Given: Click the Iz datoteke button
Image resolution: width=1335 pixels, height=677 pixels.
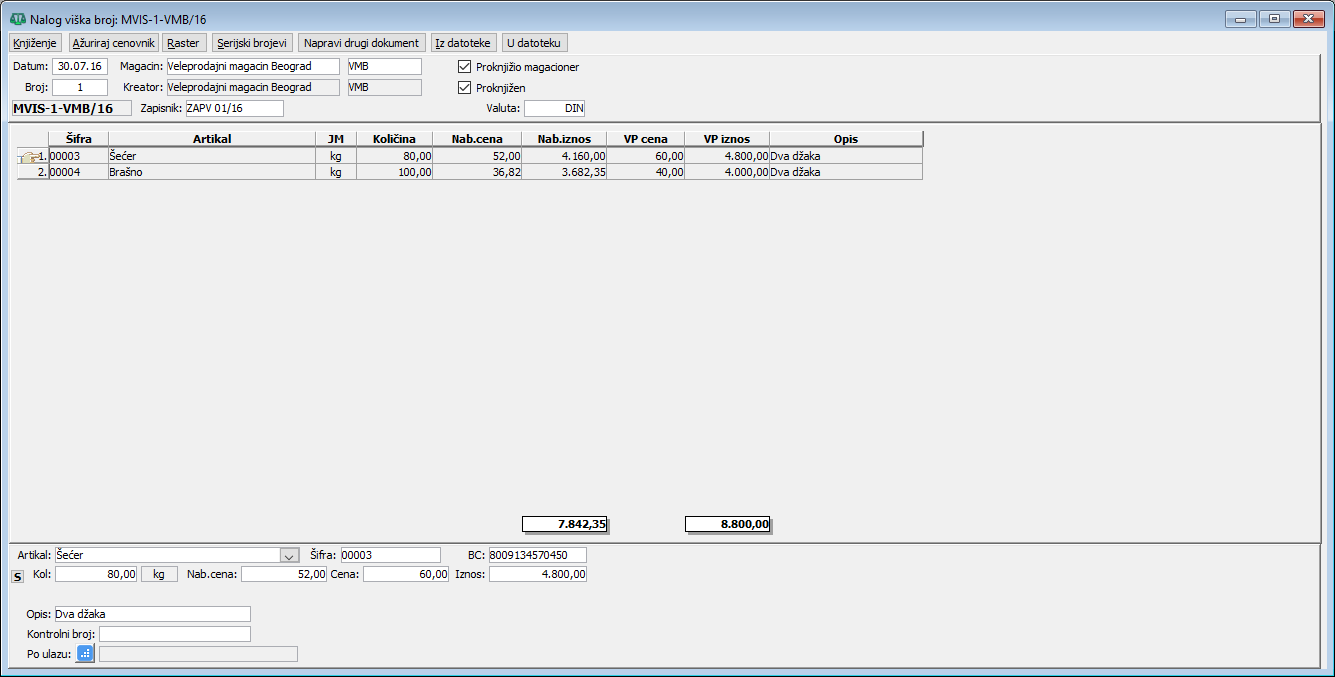Looking at the screenshot, I should (463, 43).
